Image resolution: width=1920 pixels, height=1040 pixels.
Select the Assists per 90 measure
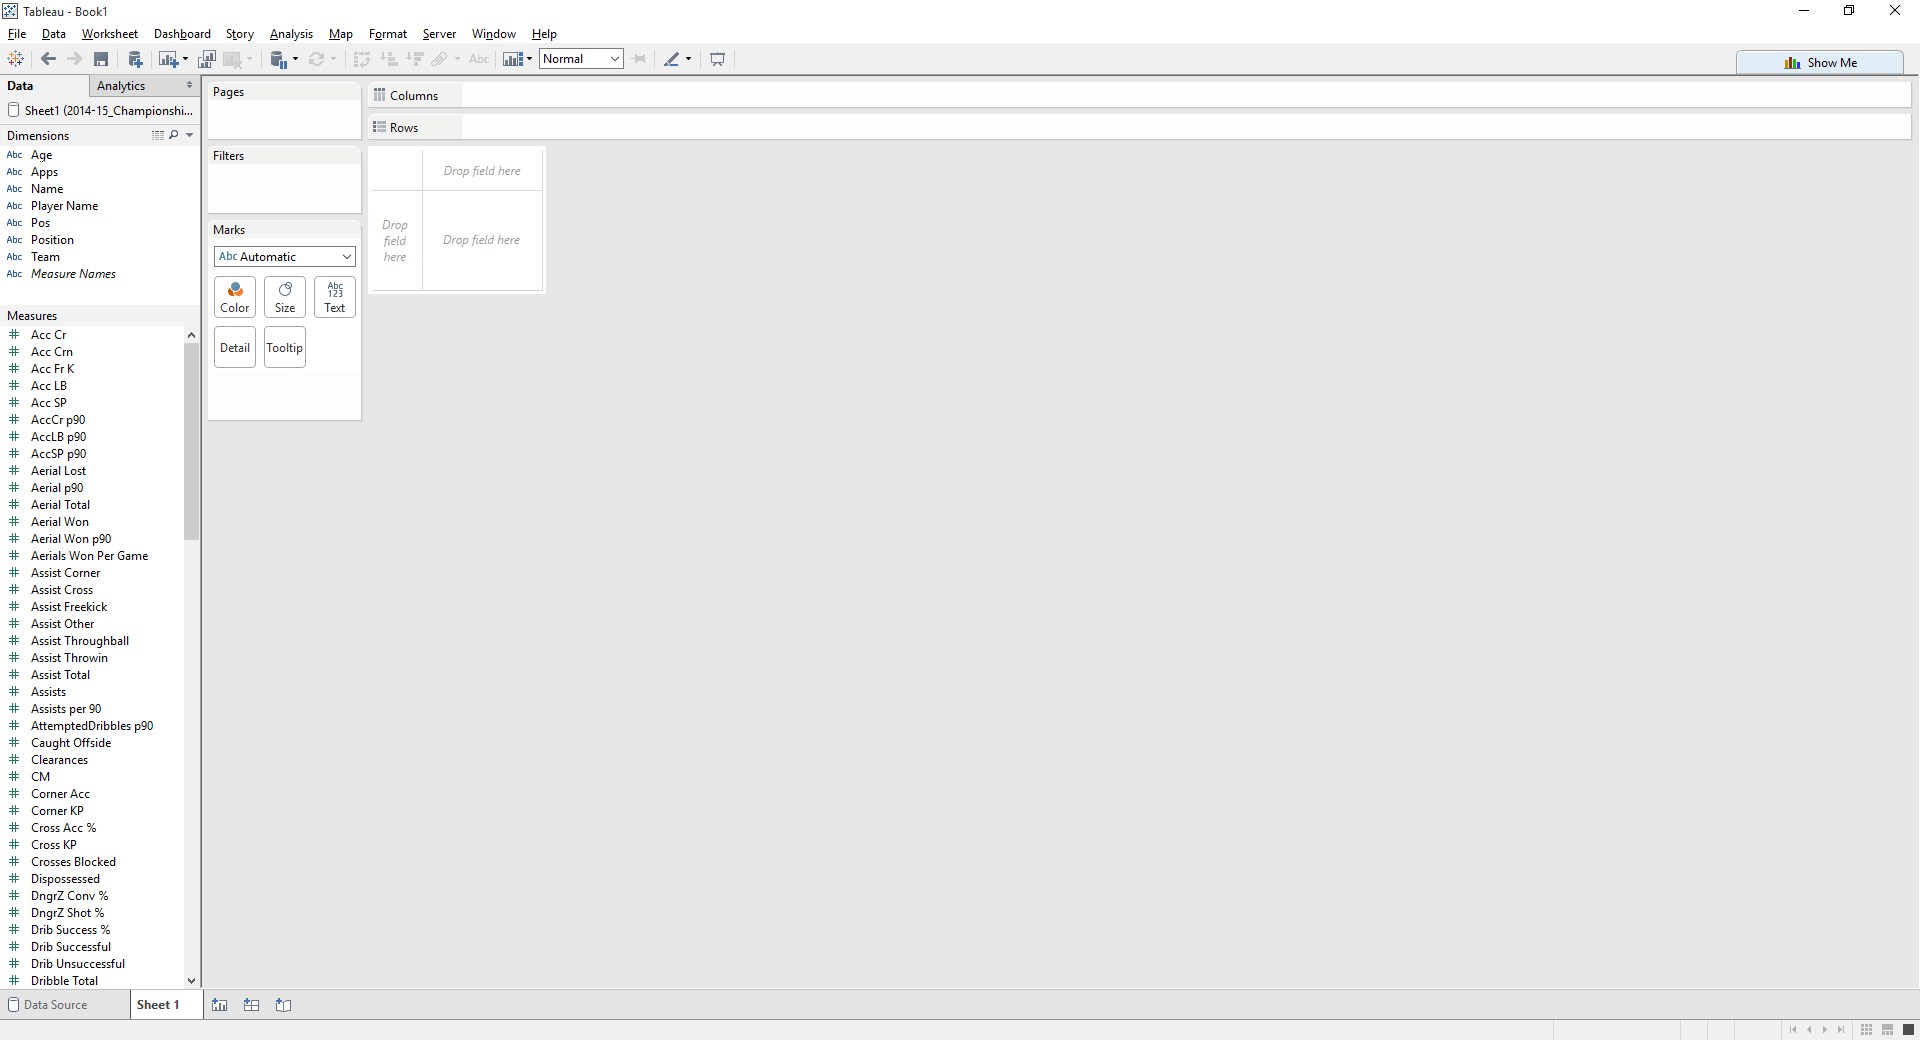pyautogui.click(x=66, y=709)
